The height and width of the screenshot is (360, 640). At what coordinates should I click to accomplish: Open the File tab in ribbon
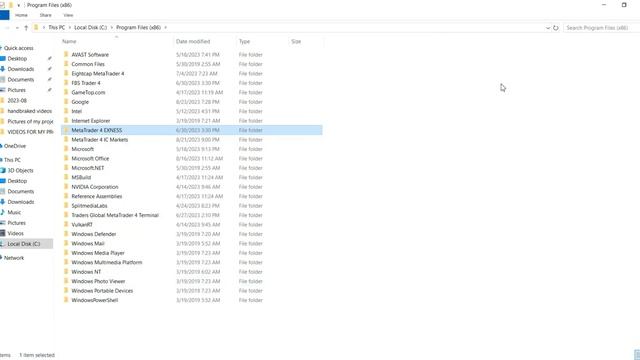(x=4, y=15)
